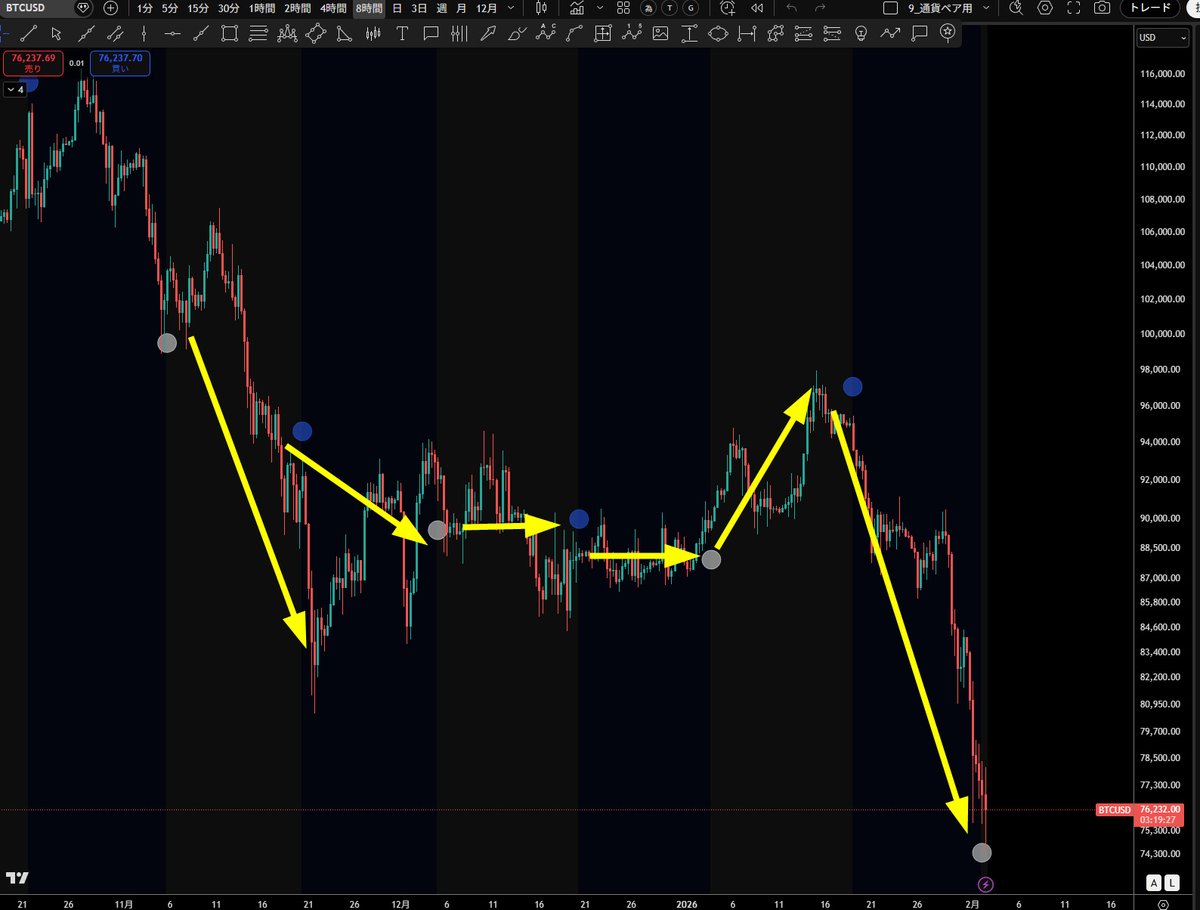Click the blue 買い buy button
Viewport: 1200px width, 910px height.
pos(120,64)
